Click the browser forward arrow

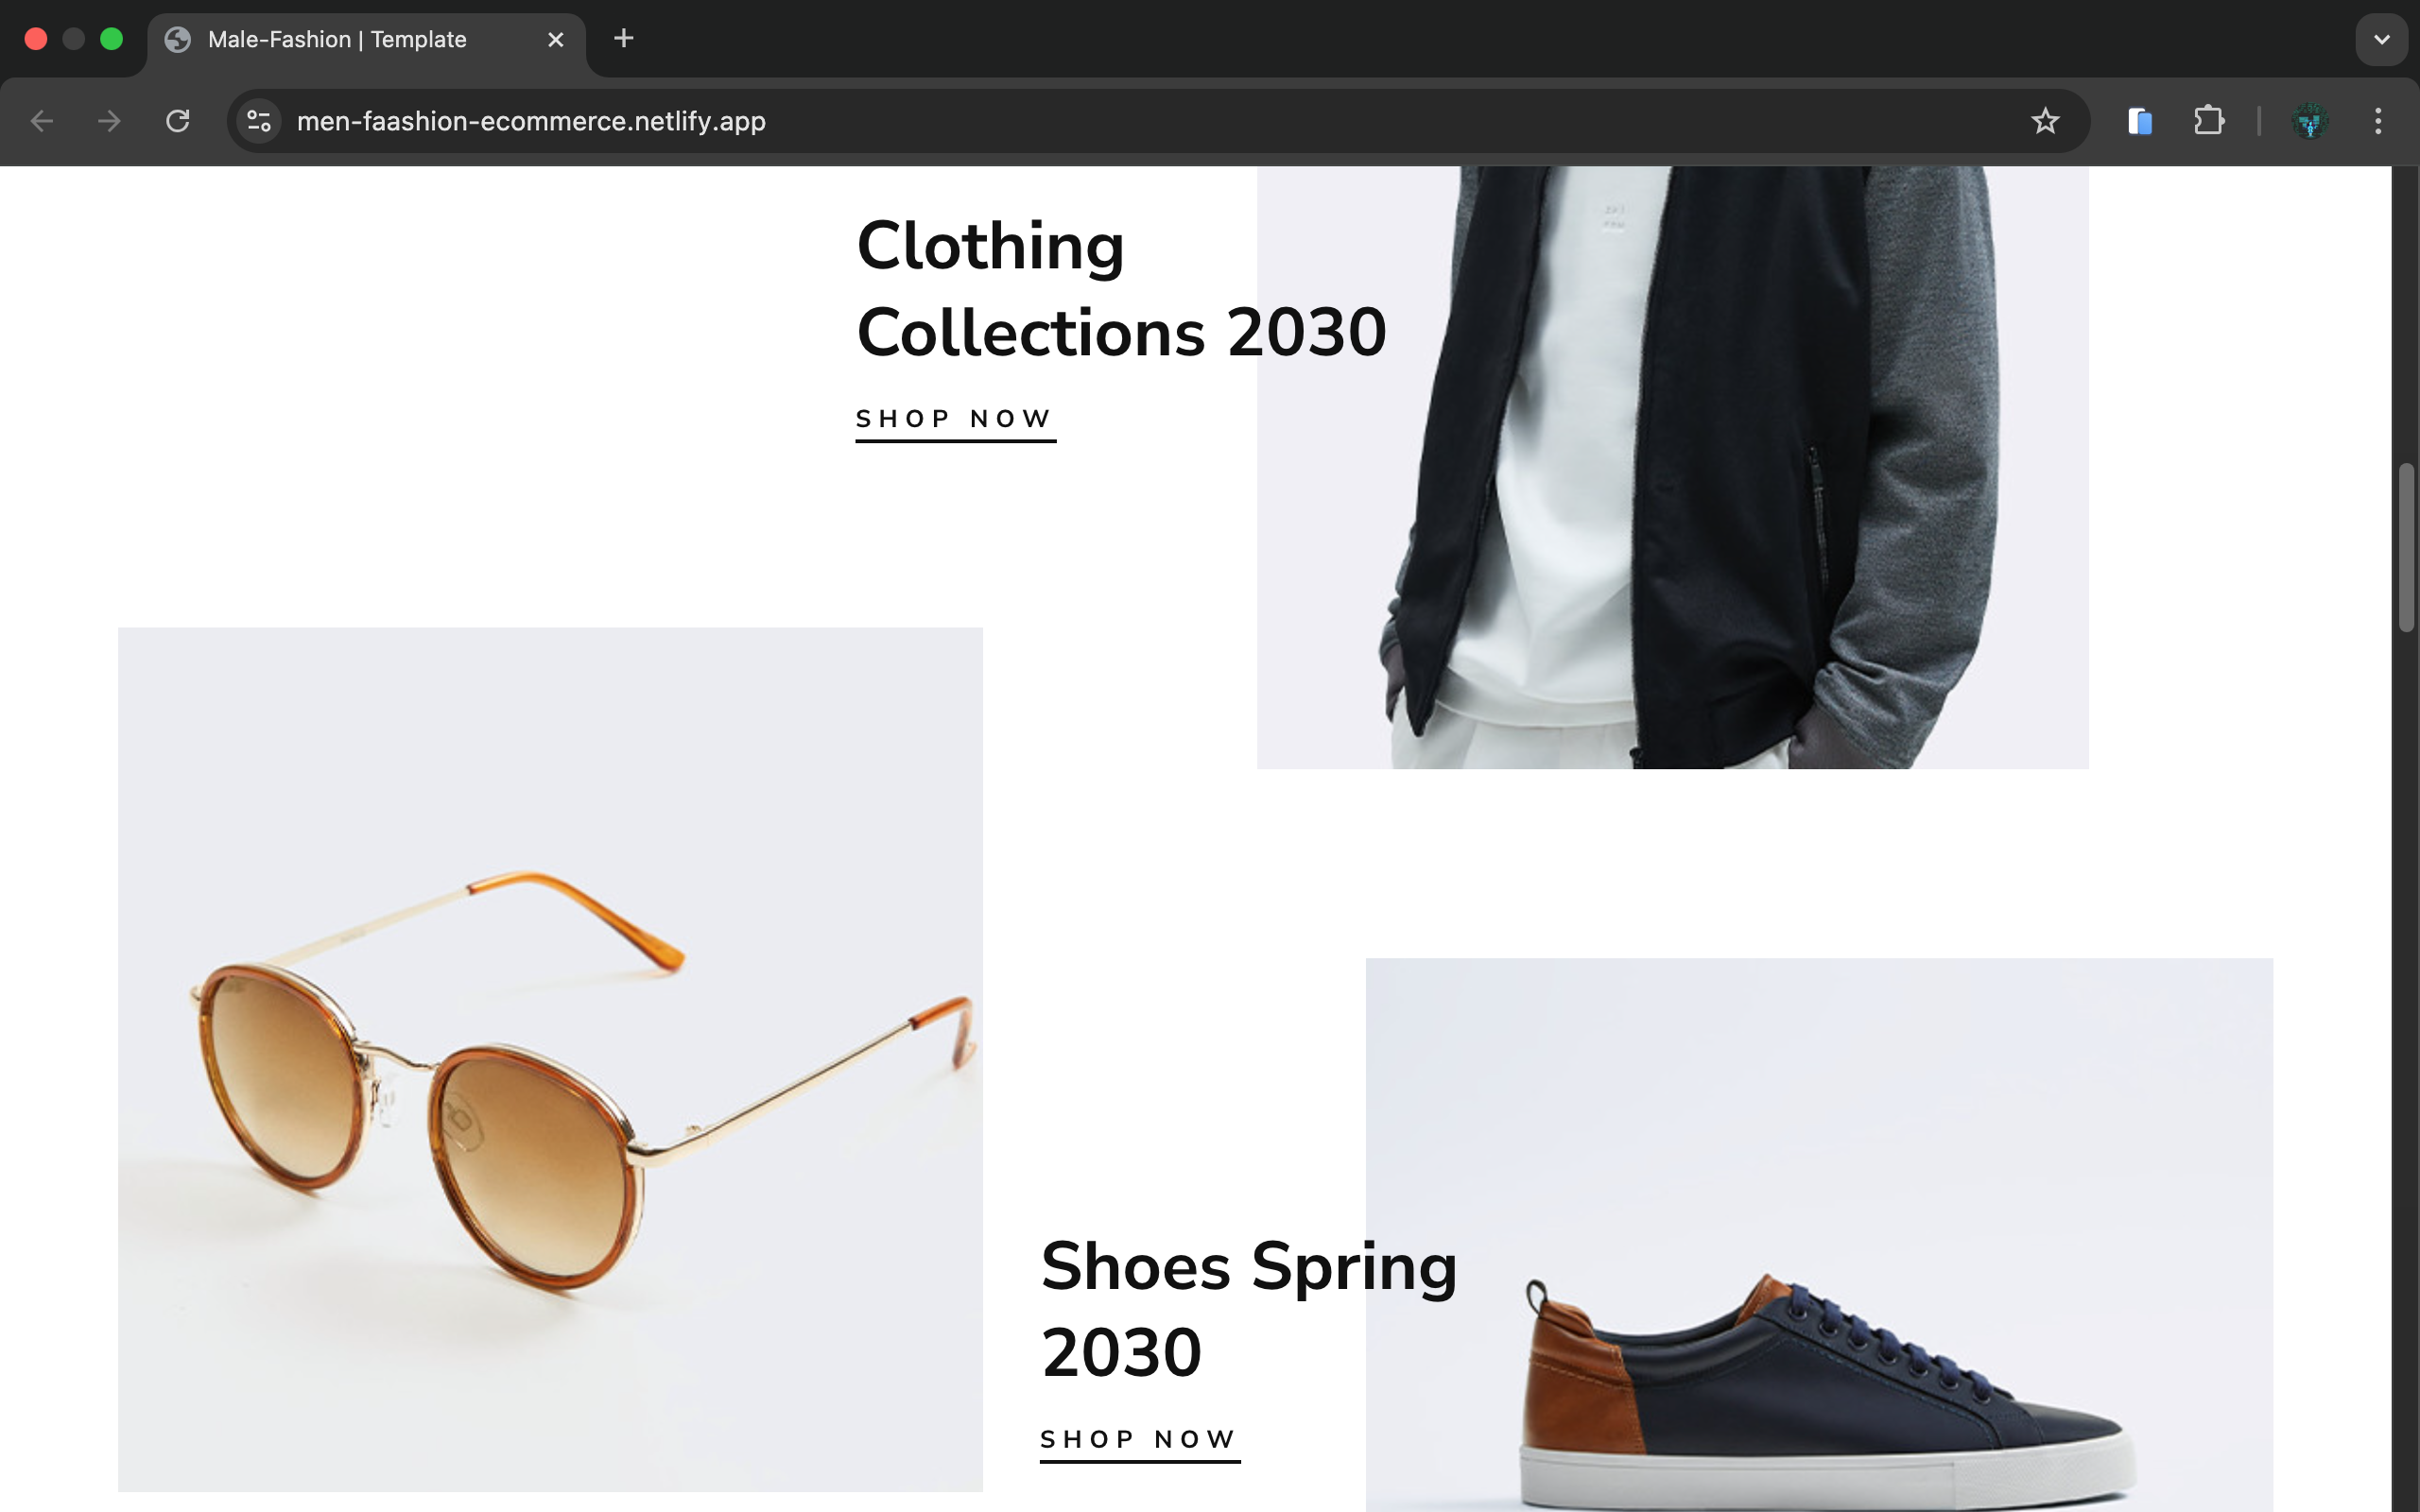point(109,121)
